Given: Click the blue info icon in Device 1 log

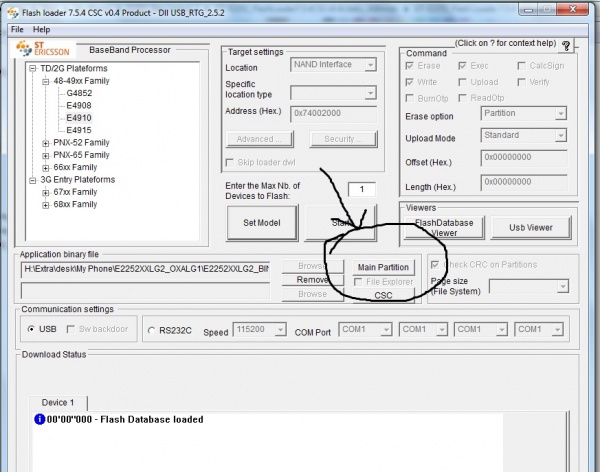Looking at the screenshot, I should (x=39, y=419).
